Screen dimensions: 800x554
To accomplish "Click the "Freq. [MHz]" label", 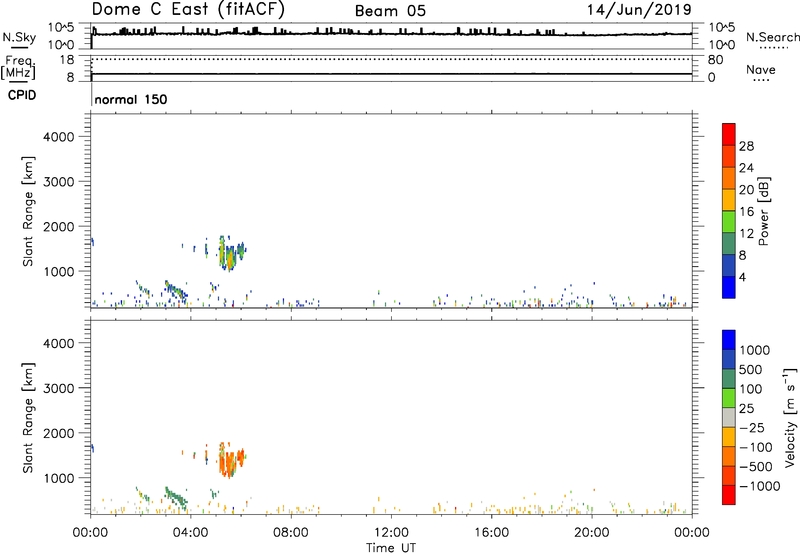I will pyautogui.click(x=18, y=68).
